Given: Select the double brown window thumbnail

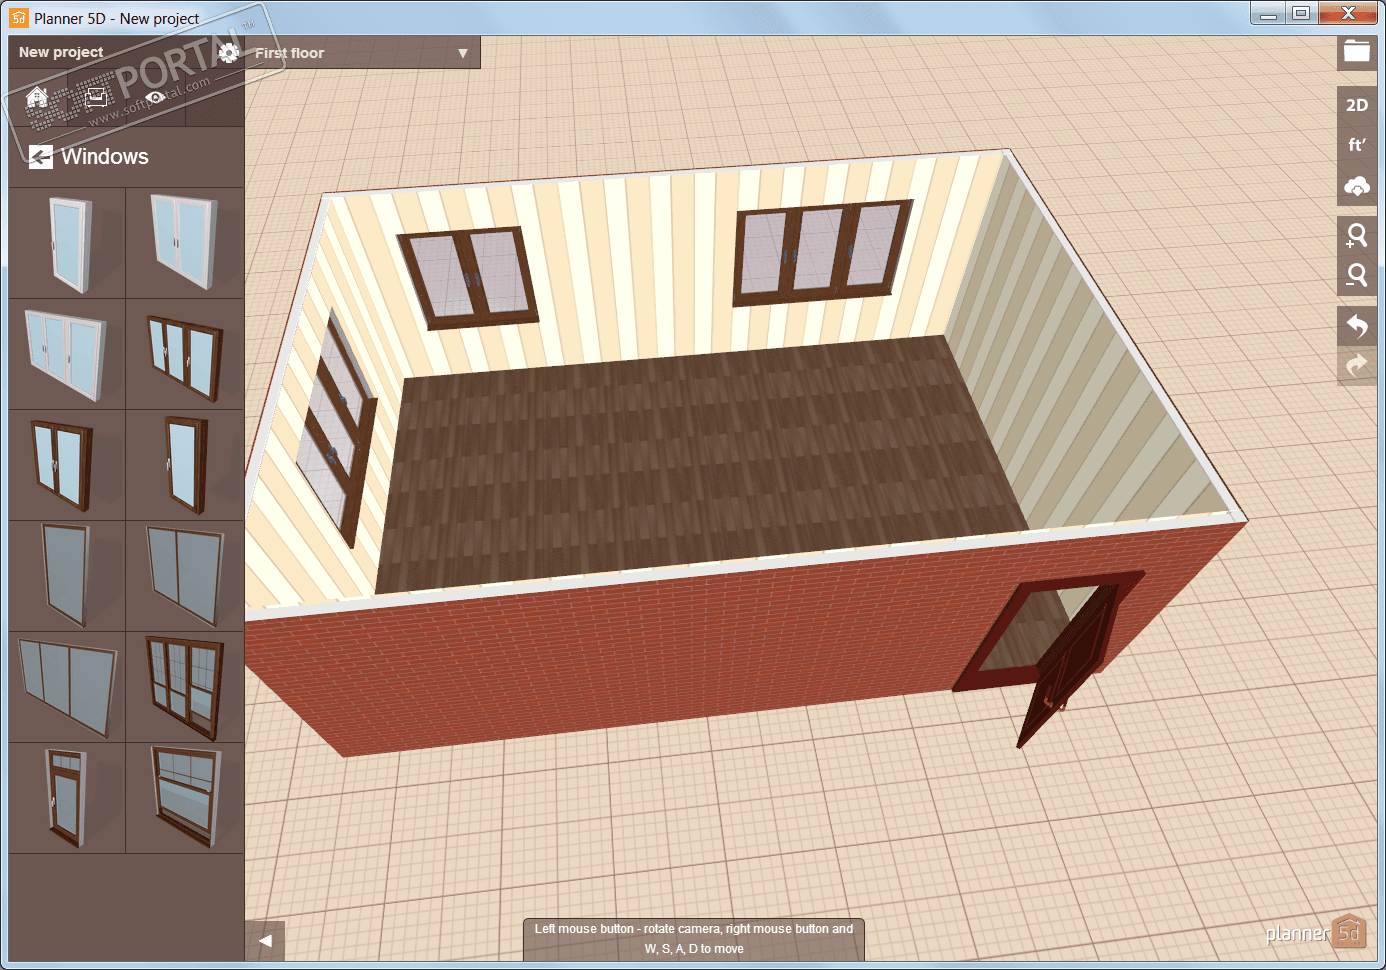Looking at the screenshot, I should click(67, 465).
